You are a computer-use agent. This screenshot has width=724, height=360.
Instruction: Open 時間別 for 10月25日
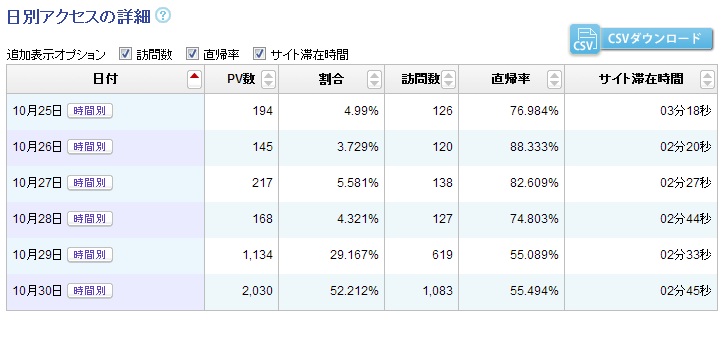(x=90, y=111)
